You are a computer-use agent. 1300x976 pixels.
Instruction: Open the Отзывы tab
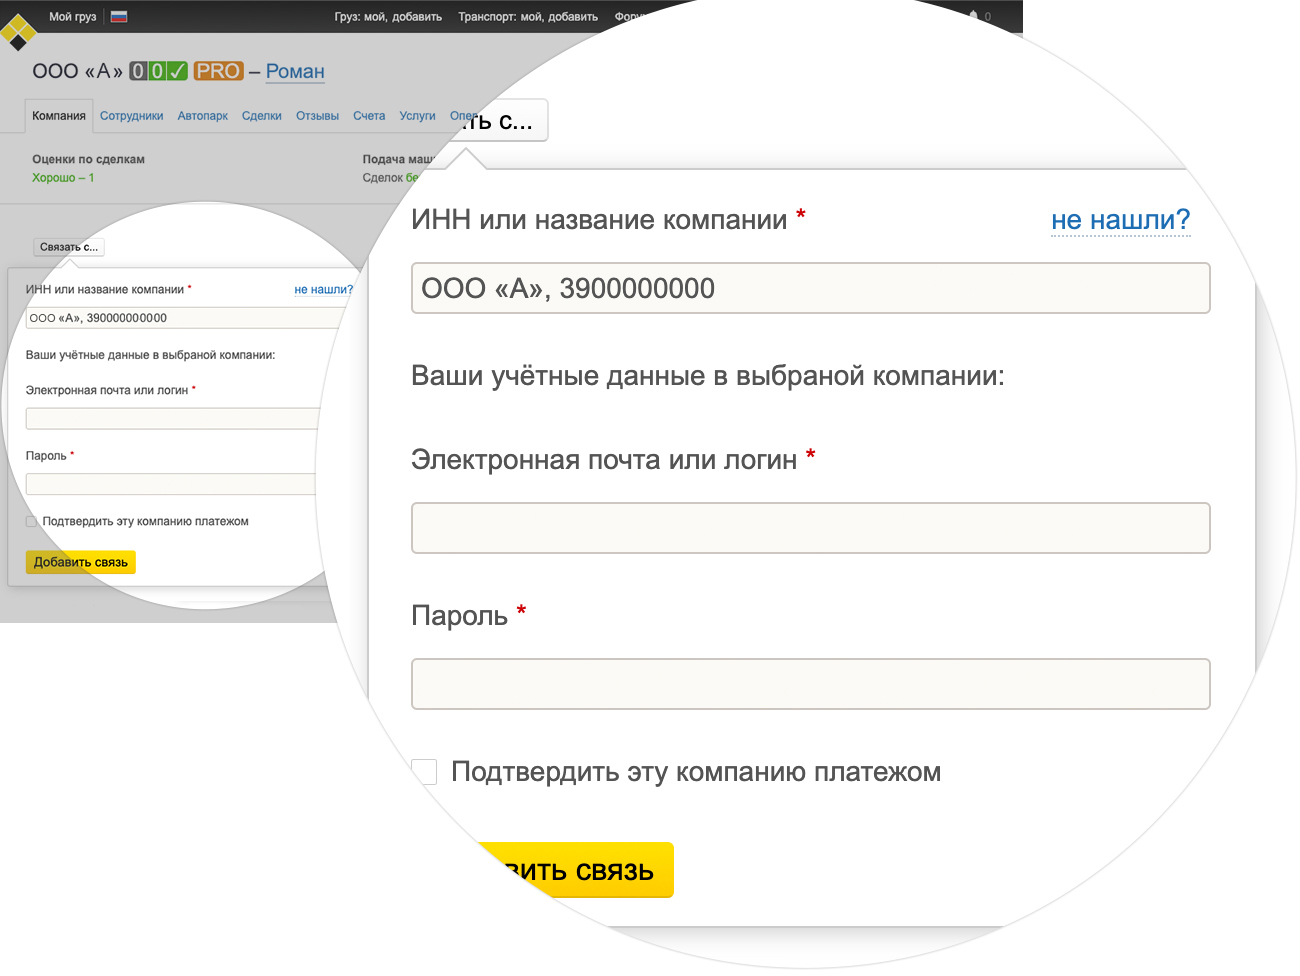317,116
